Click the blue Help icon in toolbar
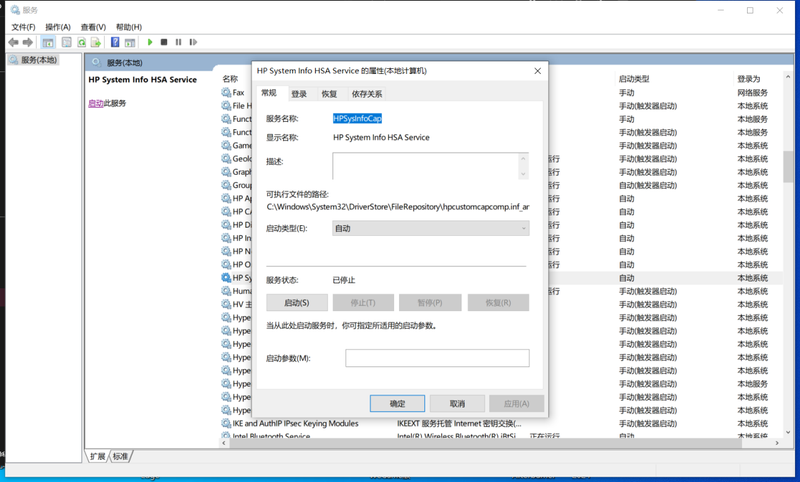This screenshot has height=482, width=800. point(115,42)
